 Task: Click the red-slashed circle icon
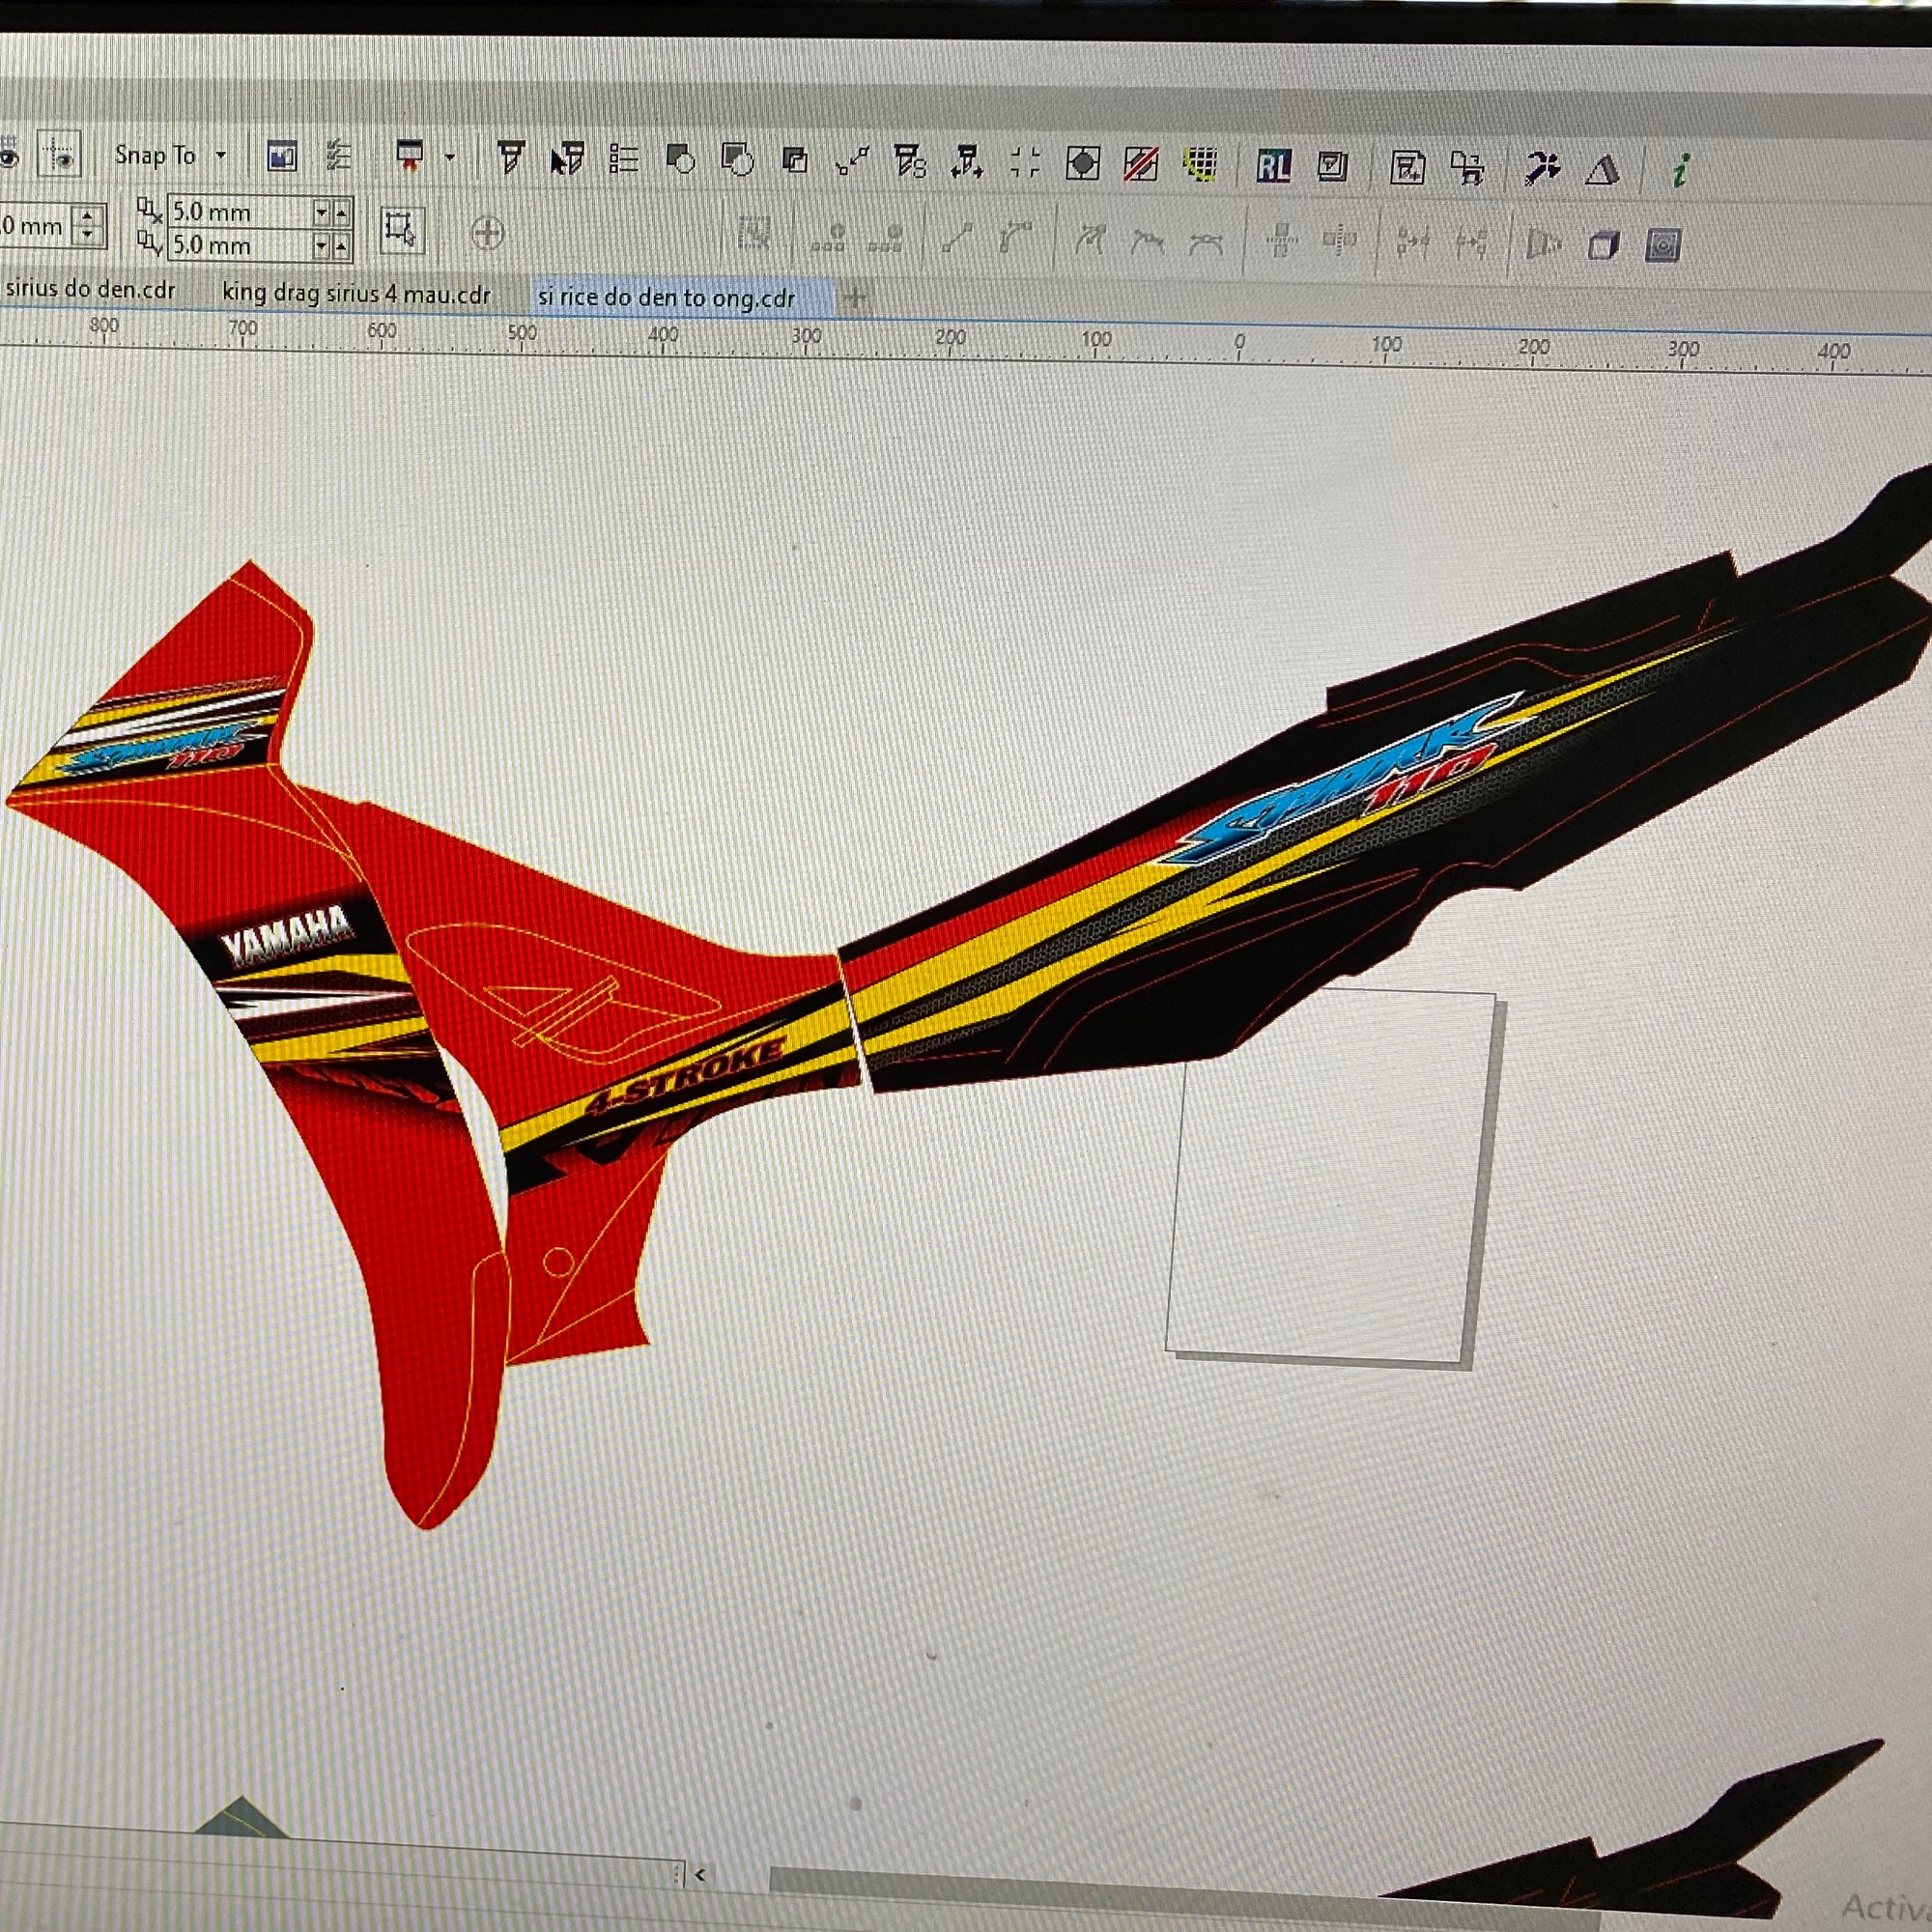pos(1141,163)
